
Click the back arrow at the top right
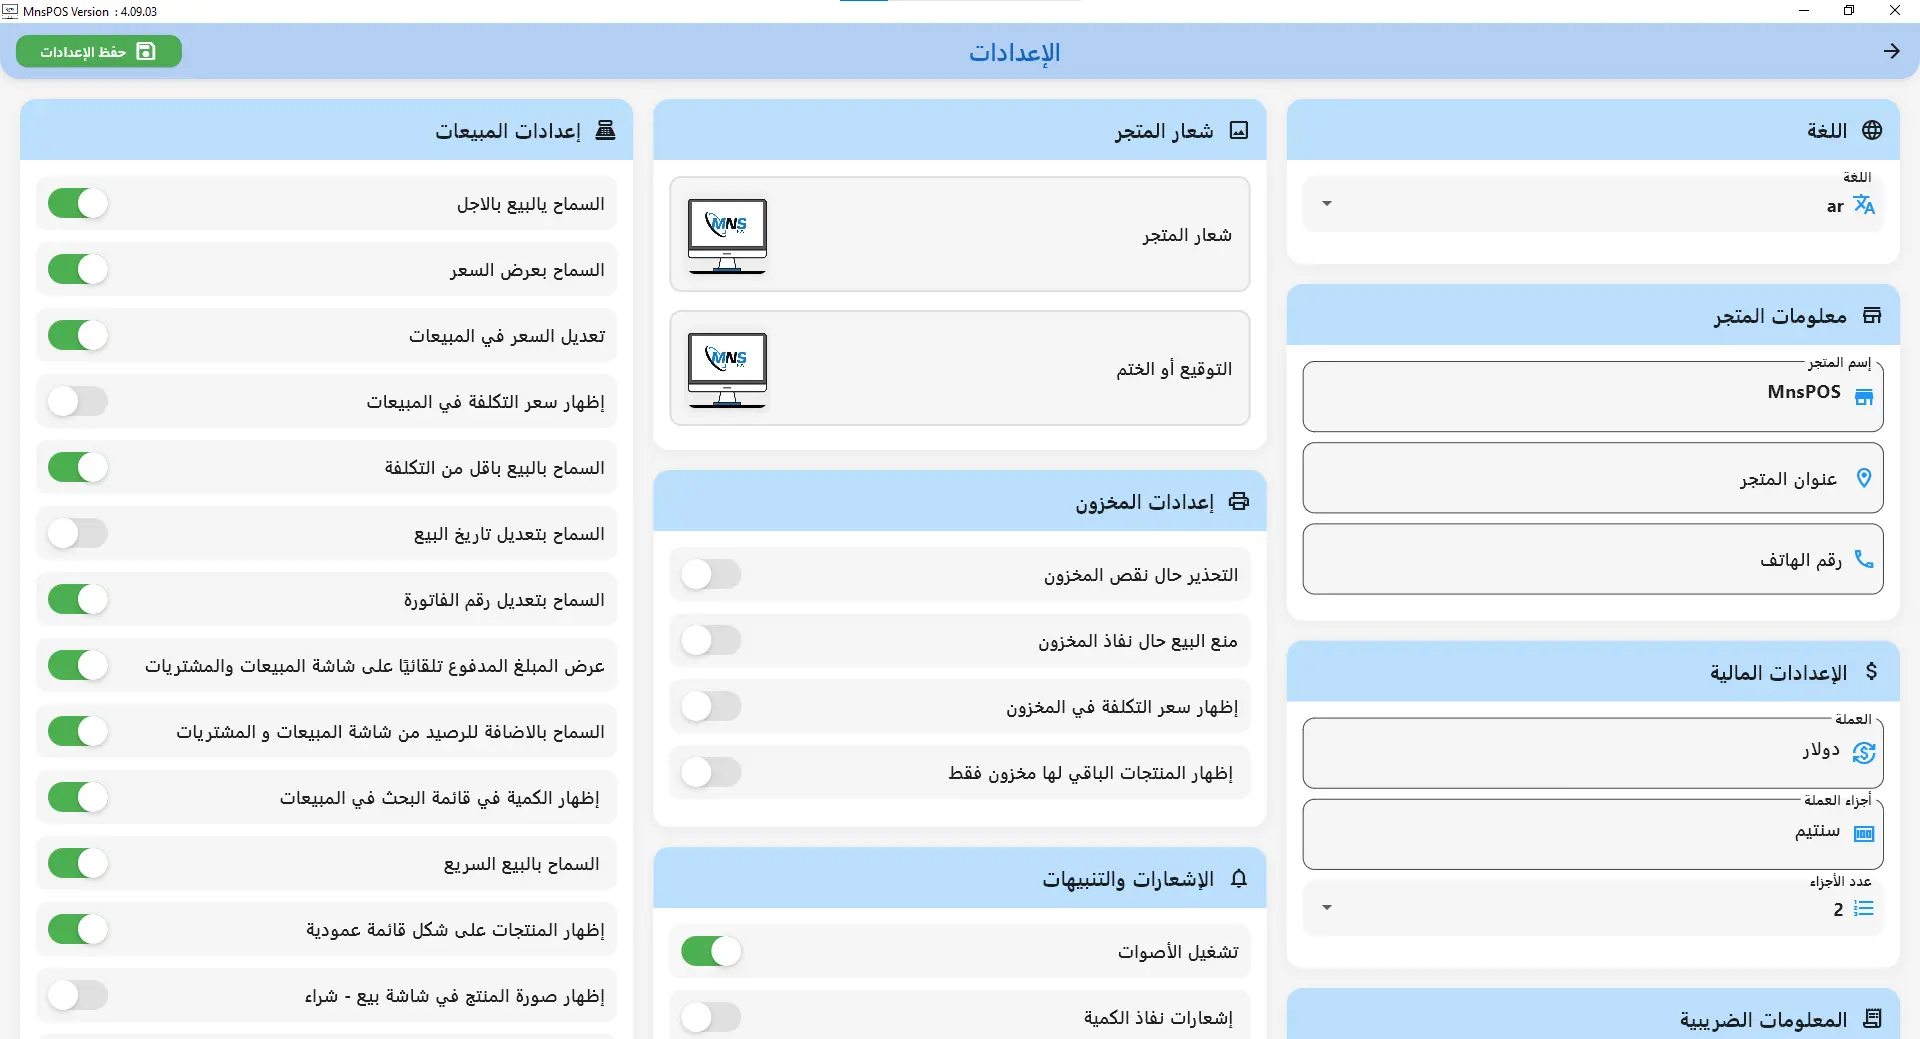tap(1892, 51)
